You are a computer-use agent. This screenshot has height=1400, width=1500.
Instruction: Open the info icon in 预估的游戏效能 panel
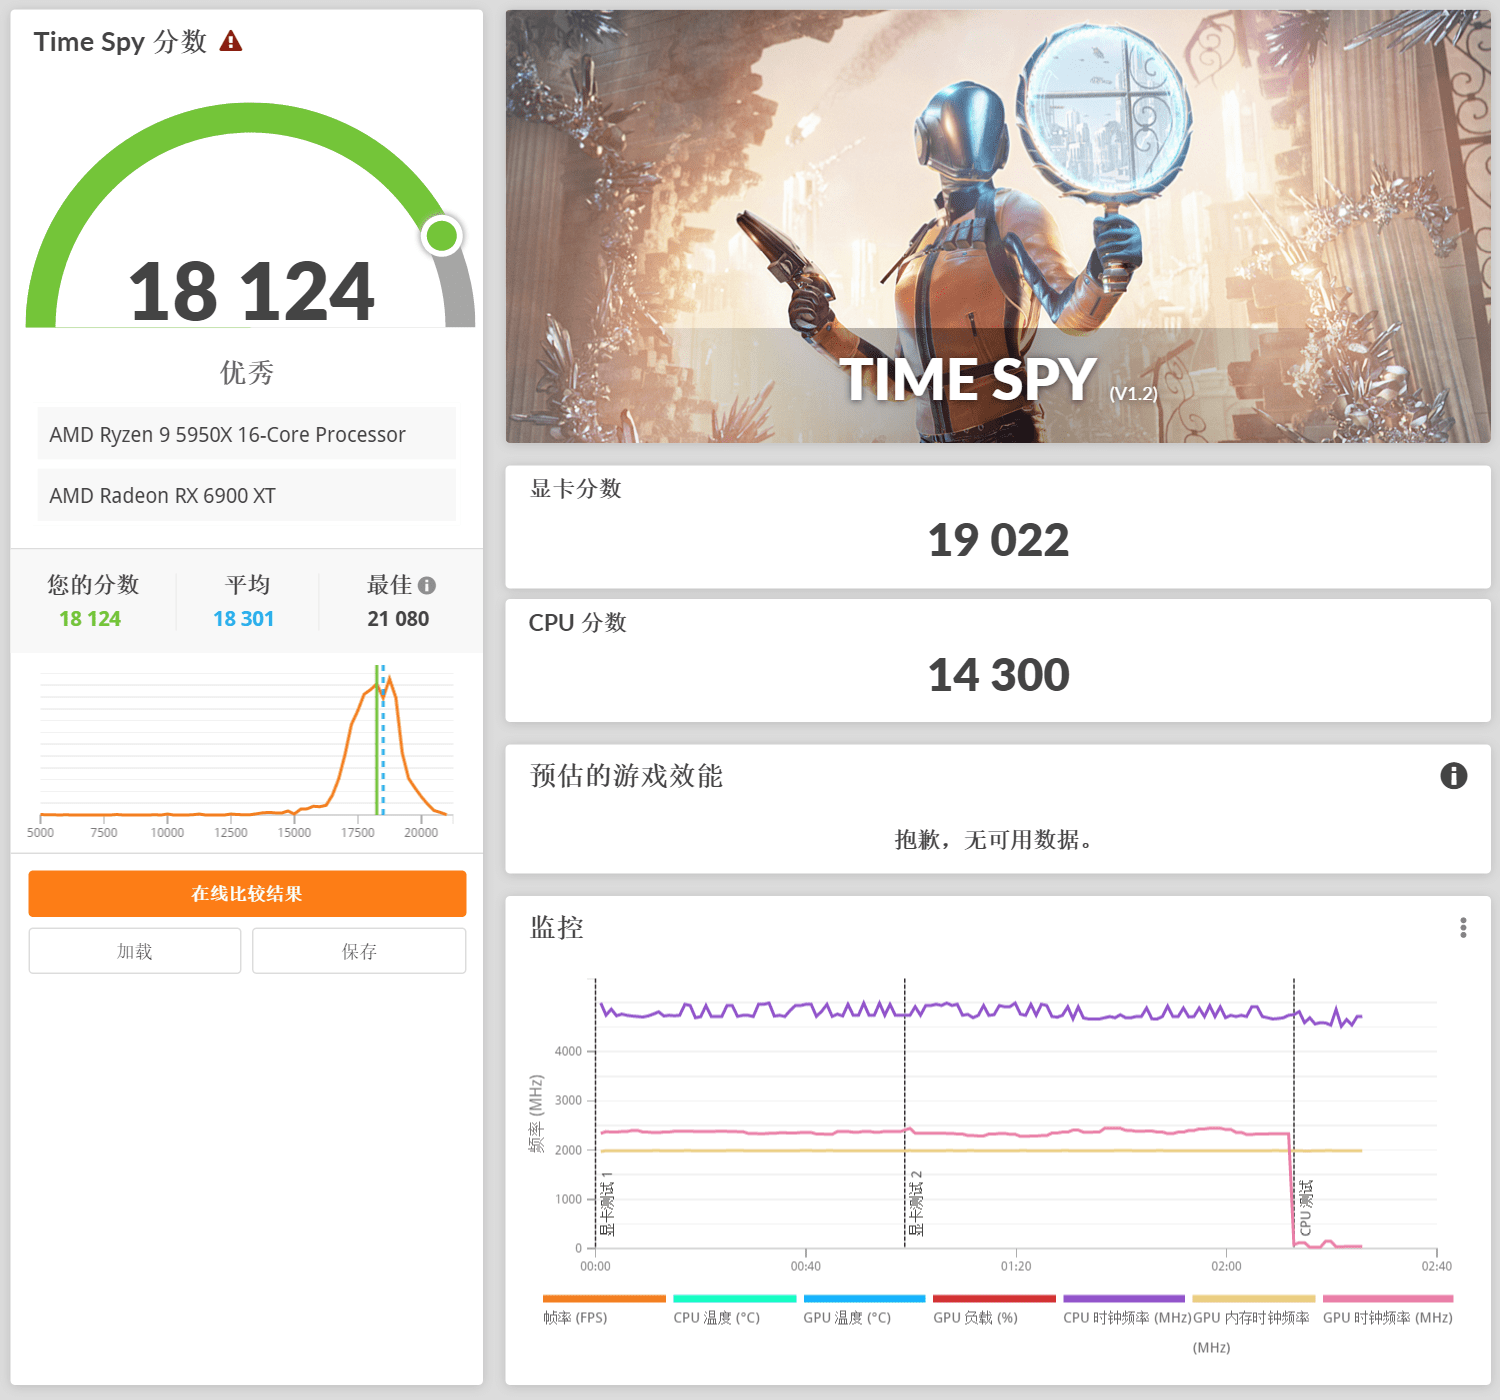(x=1453, y=775)
